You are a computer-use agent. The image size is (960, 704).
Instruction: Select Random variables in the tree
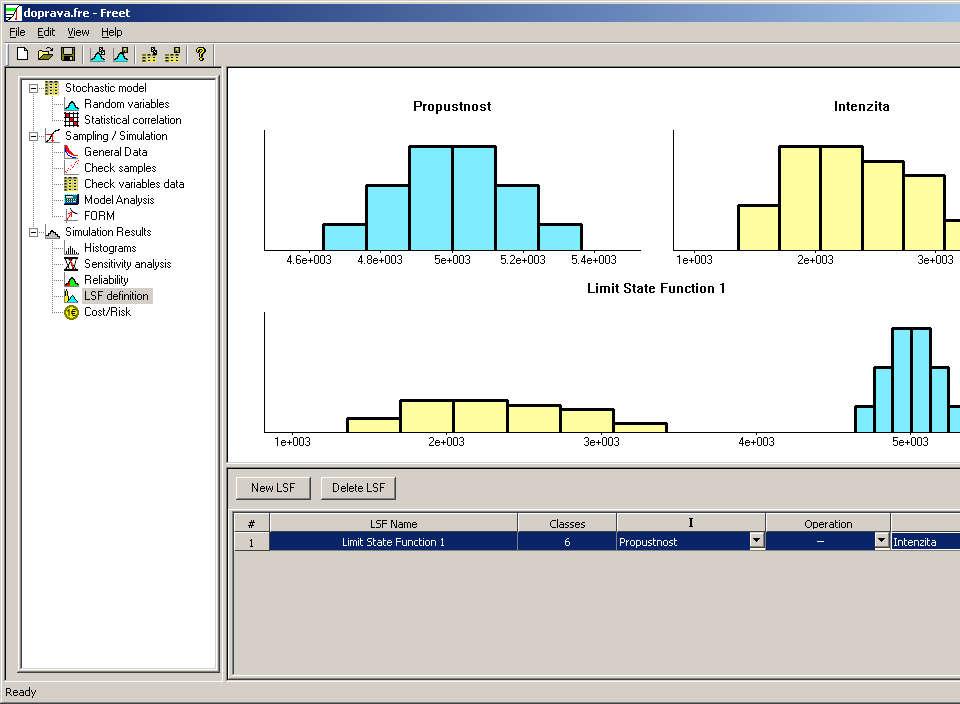[x=127, y=104]
